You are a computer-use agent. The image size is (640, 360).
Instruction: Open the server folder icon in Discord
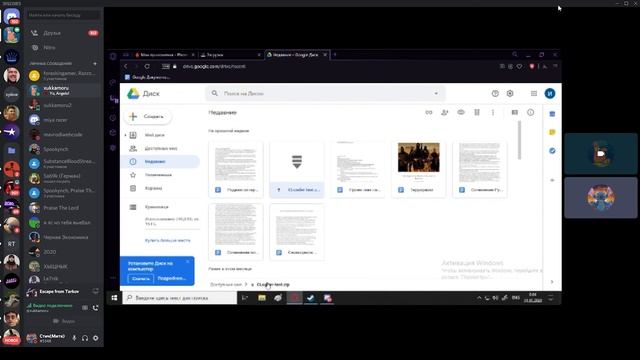(11, 151)
